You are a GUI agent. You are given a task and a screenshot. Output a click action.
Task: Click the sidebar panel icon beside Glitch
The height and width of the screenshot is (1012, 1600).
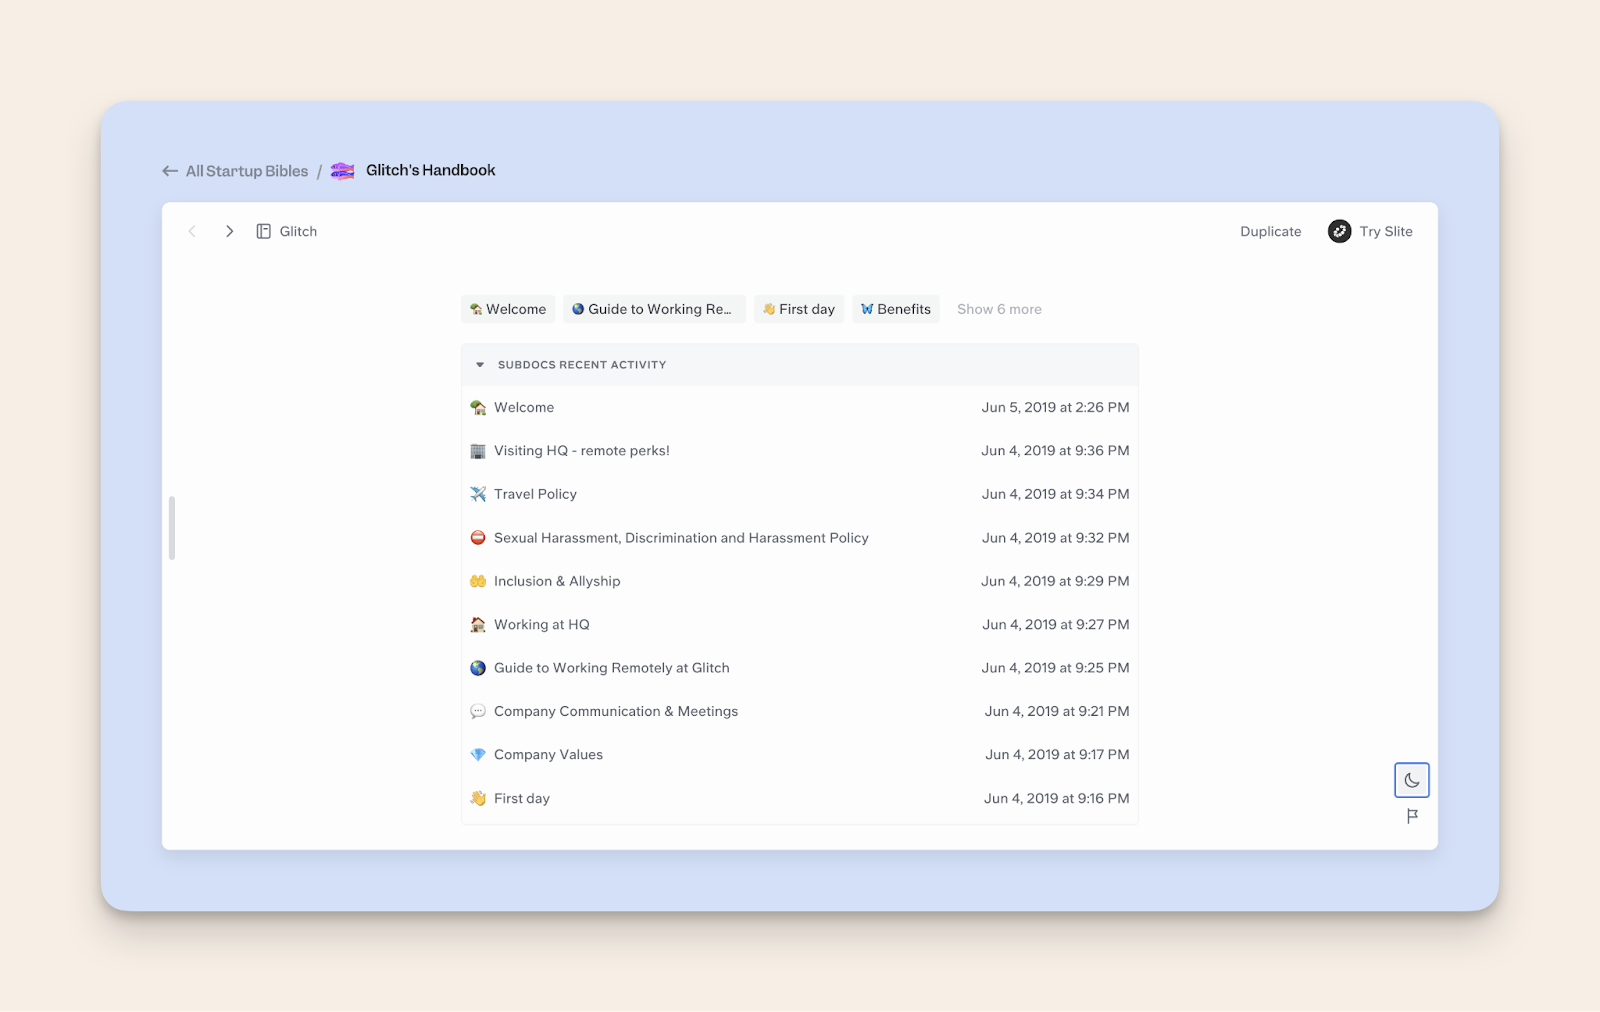(264, 231)
